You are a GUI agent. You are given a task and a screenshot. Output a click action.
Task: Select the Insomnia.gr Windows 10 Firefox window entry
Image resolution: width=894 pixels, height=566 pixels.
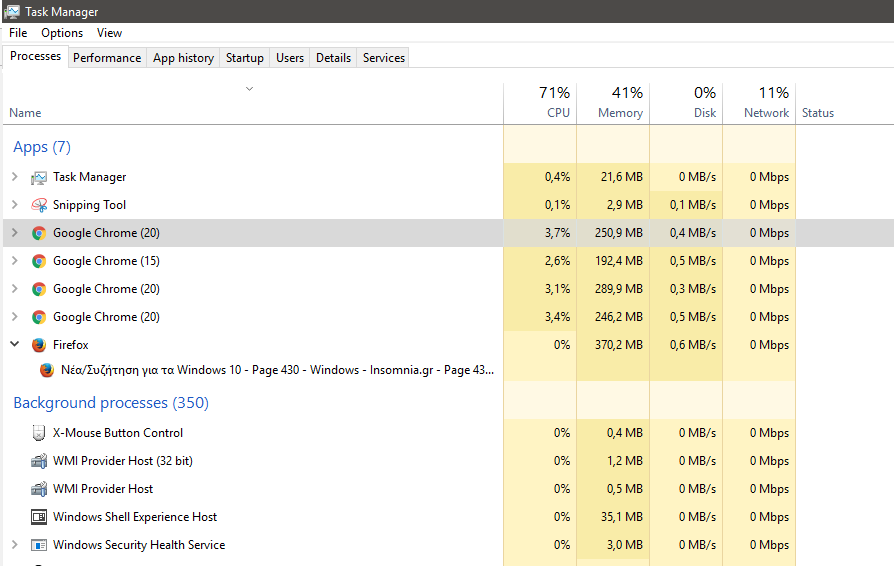[x=278, y=370]
